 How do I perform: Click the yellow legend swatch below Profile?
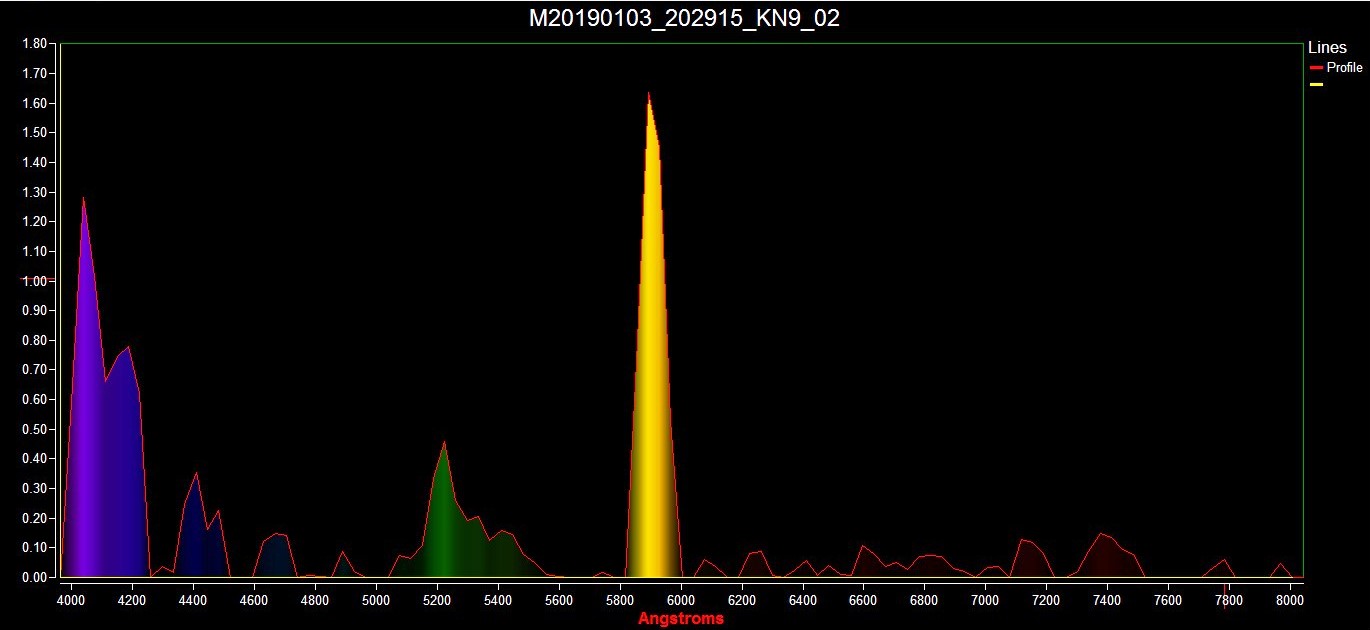[x=1316, y=85]
